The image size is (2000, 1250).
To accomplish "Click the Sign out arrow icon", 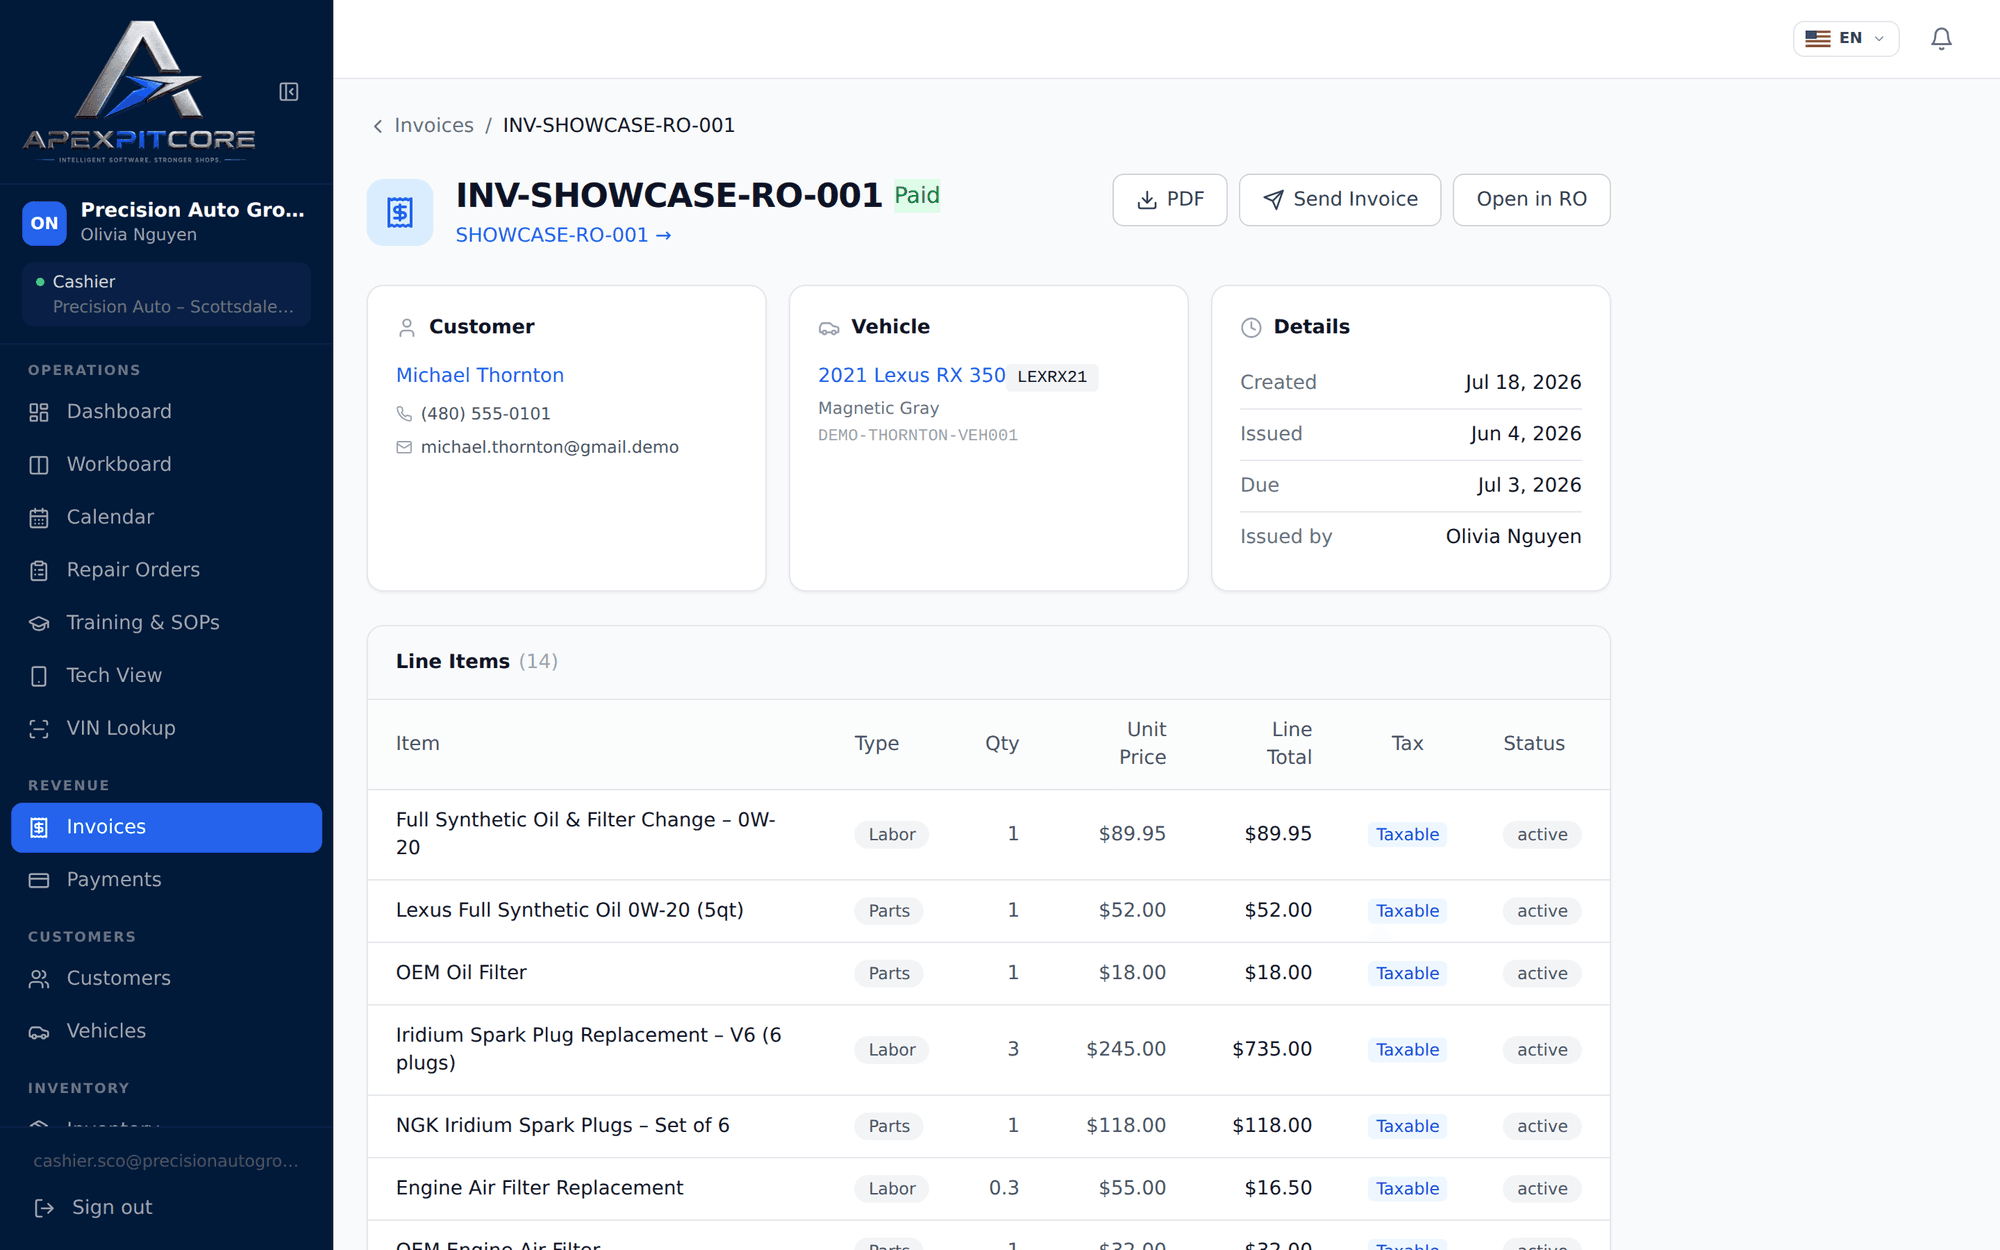I will [44, 1208].
